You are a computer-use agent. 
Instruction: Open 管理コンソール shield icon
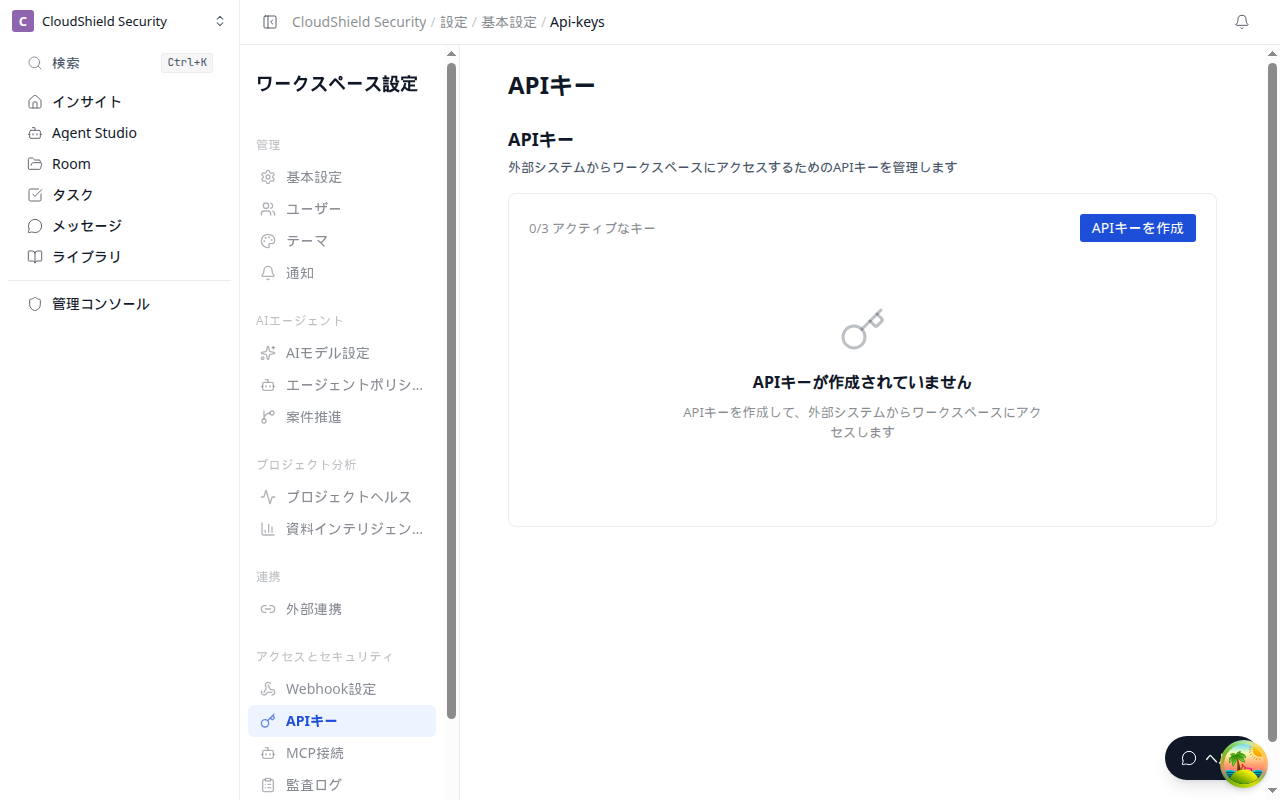click(x=35, y=304)
